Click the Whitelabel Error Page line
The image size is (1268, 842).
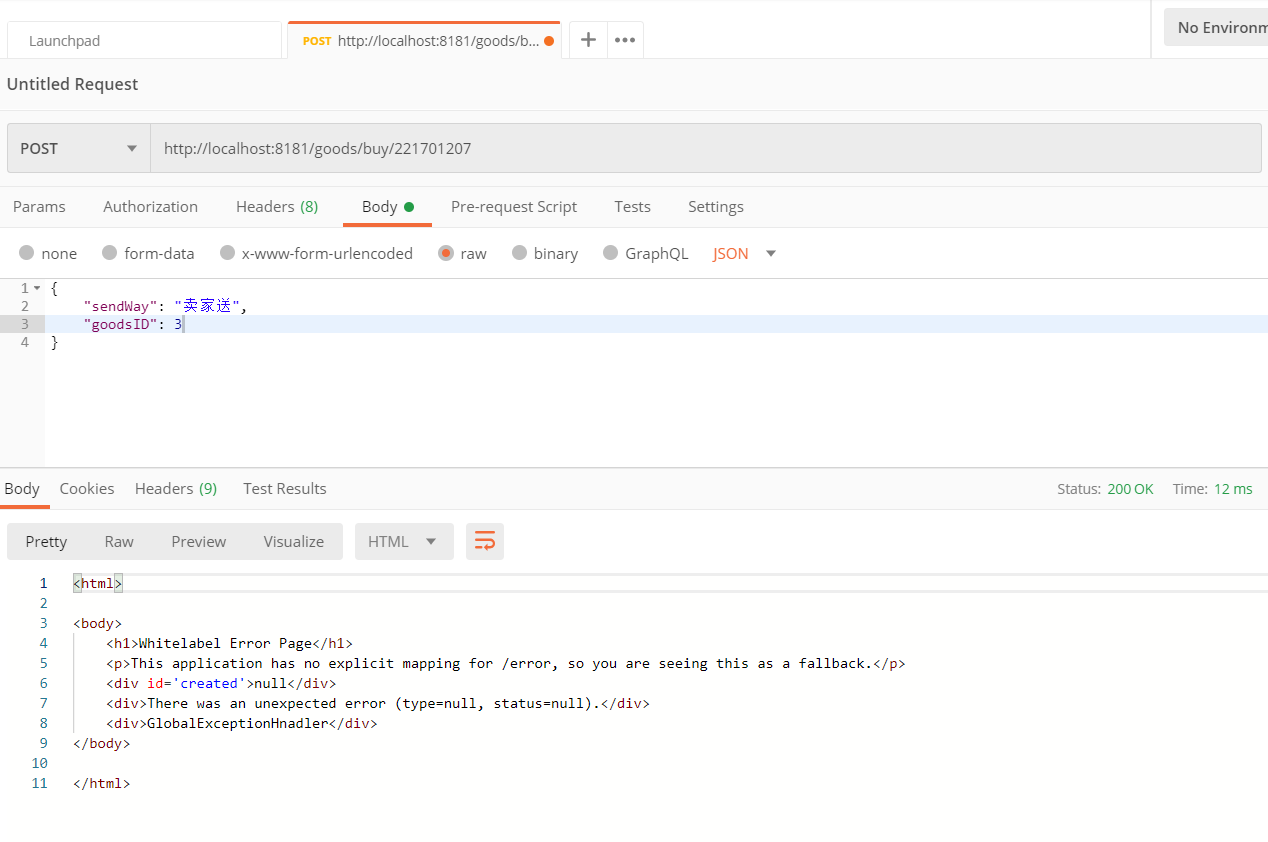tap(229, 643)
